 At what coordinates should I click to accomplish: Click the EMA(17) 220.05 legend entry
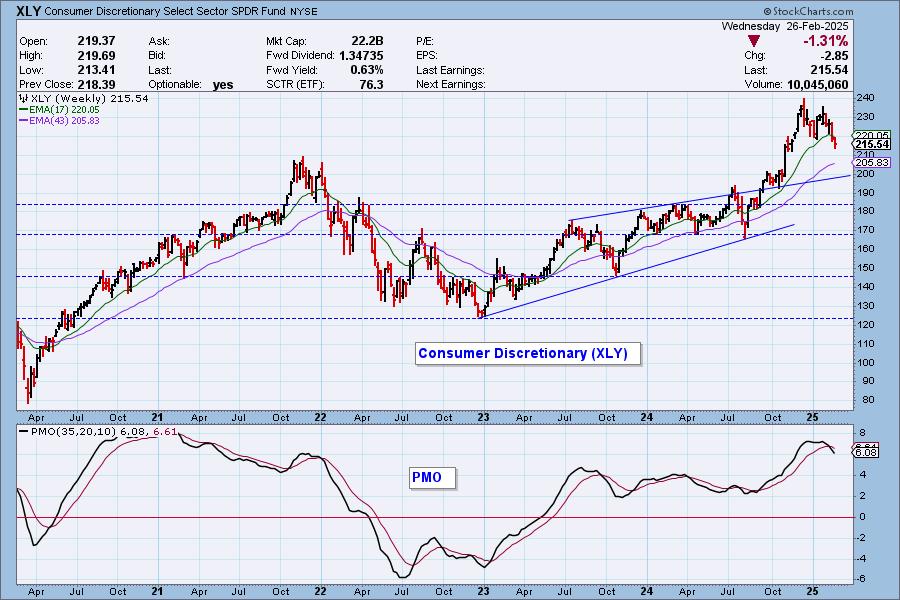coord(59,109)
